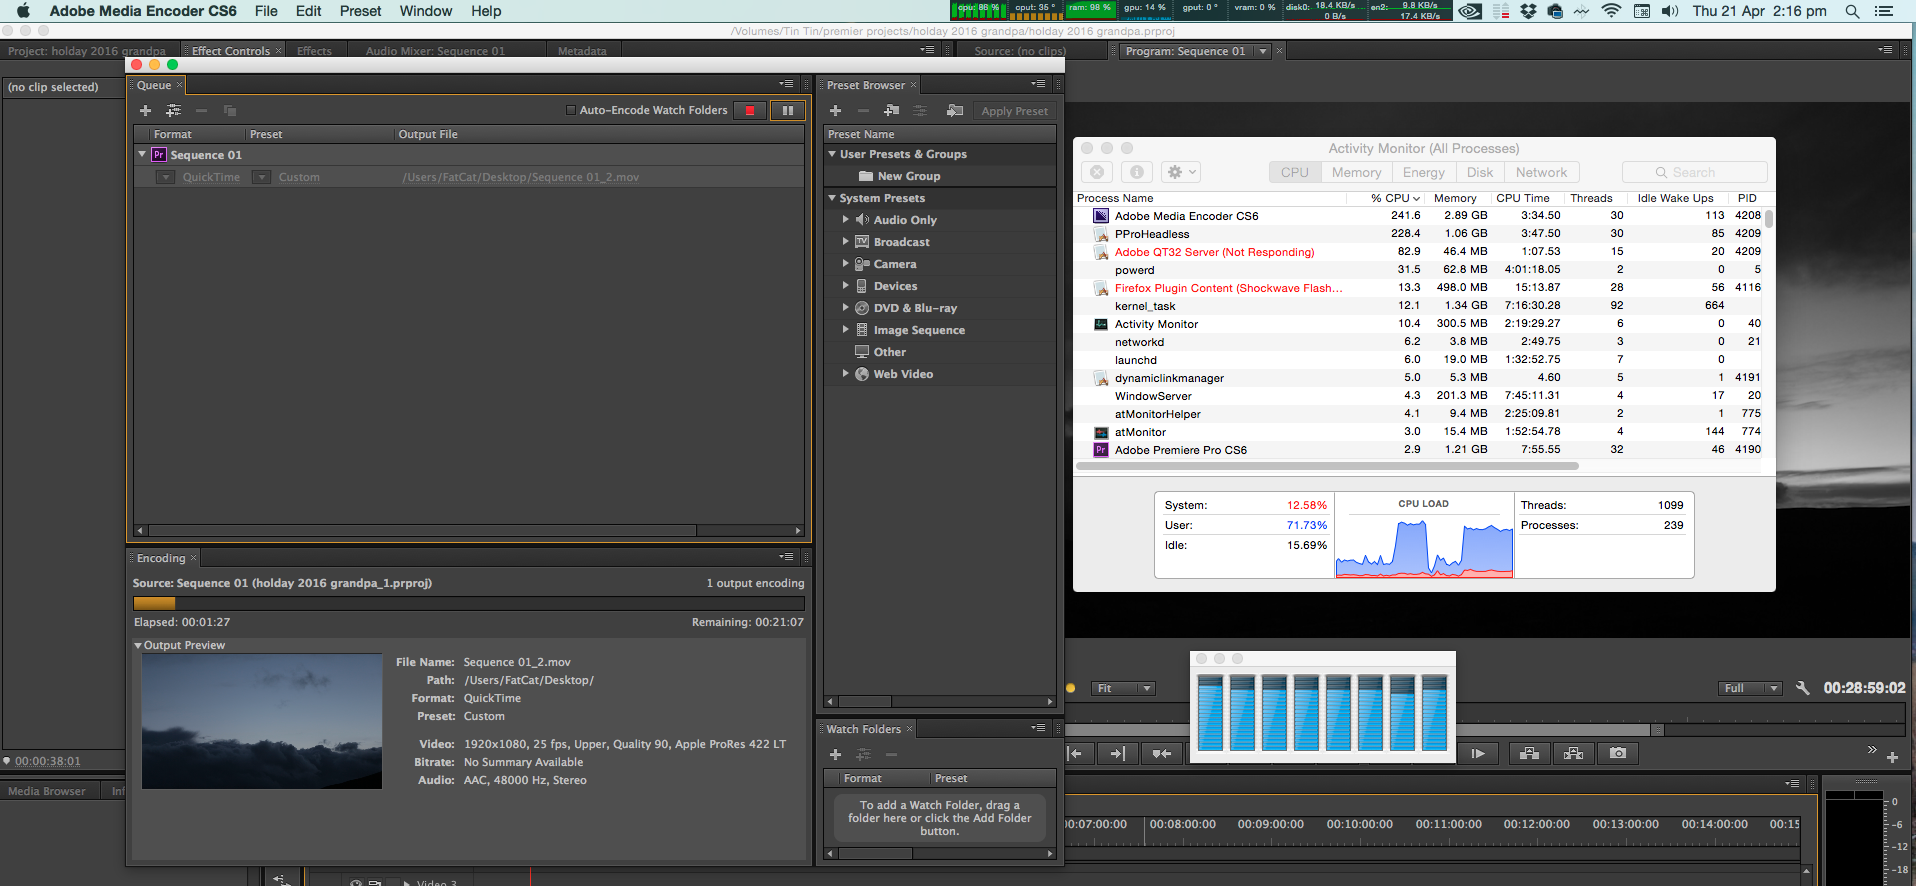Click the Activity Monitor search field

click(1694, 172)
